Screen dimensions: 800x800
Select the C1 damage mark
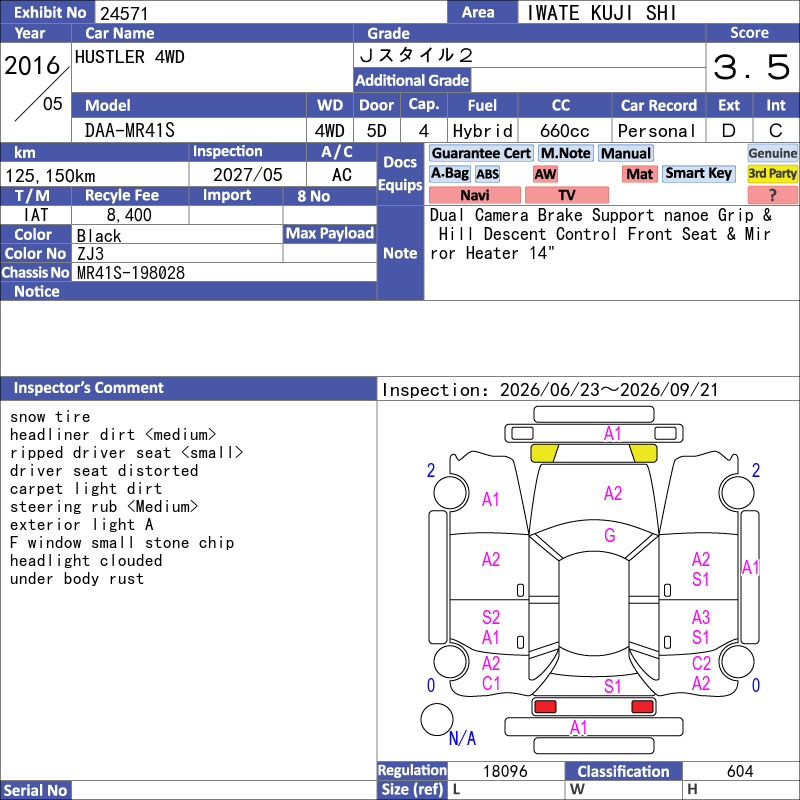491,683
